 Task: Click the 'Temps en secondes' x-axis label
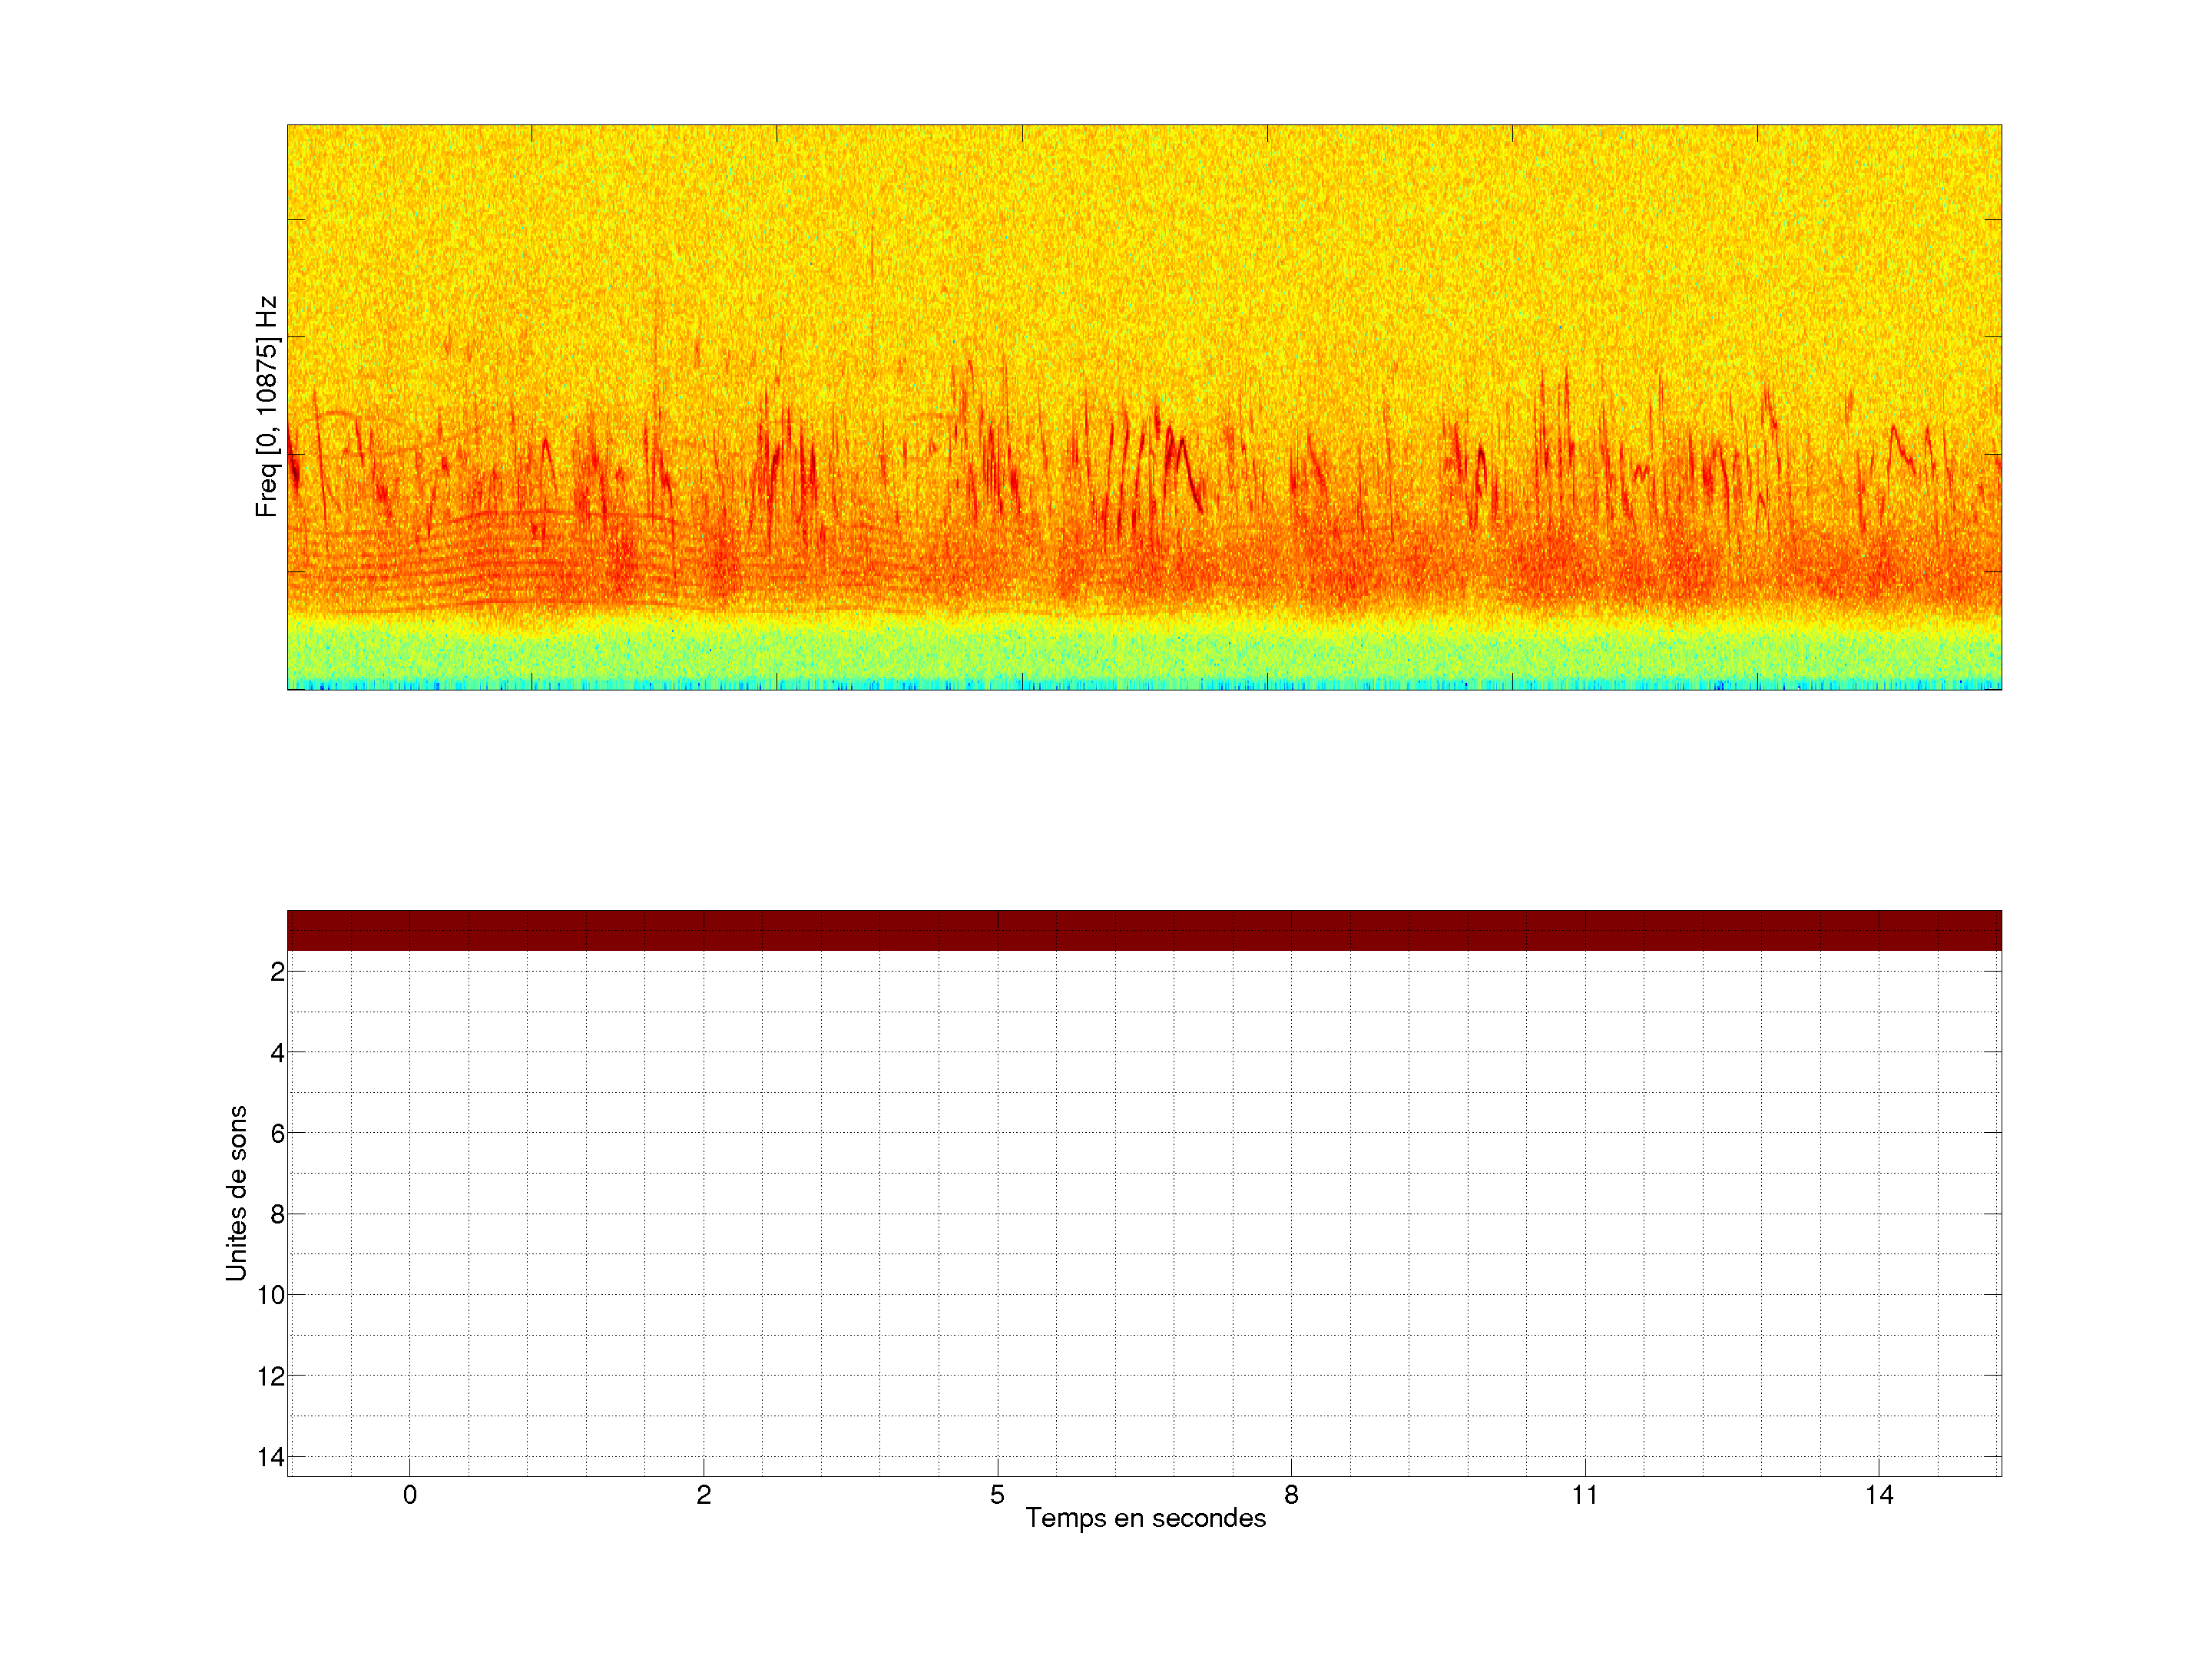pos(1145,1518)
